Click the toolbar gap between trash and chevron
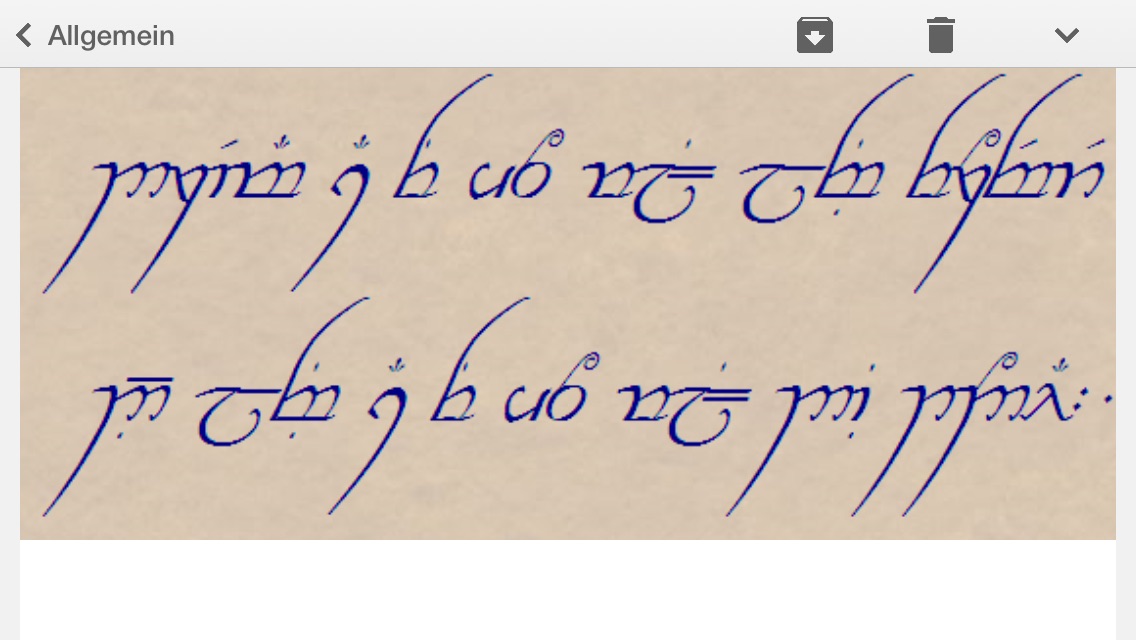Image resolution: width=1136 pixels, height=640 pixels. pos(1004,35)
